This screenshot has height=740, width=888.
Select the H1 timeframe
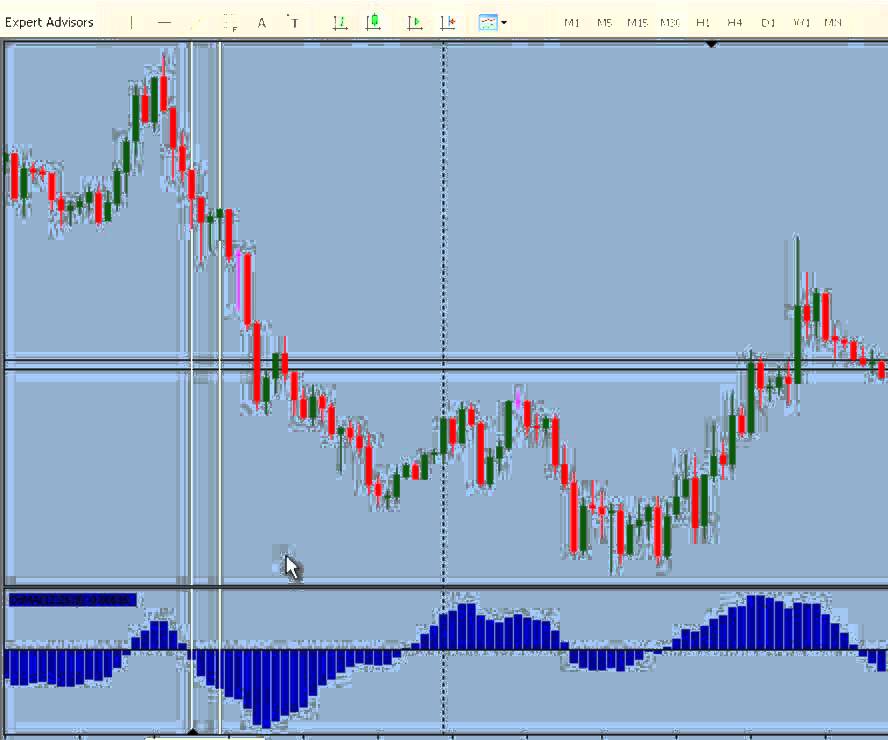point(703,22)
